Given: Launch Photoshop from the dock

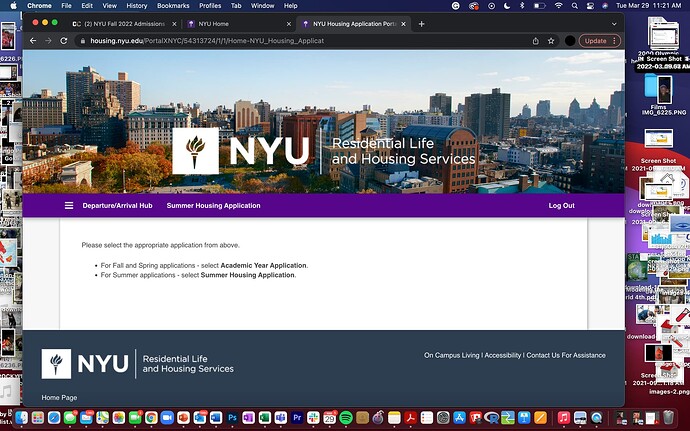Looking at the screenshot, I should coord(232,417).
